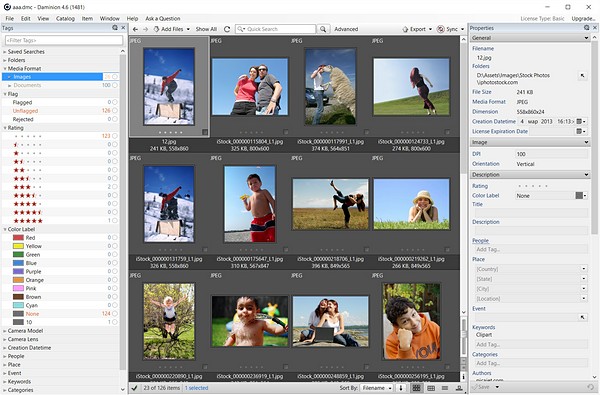This screenshot has width=600, height=395.
Task: Toggle sort direction arrow icon
Action: point(401,388)
